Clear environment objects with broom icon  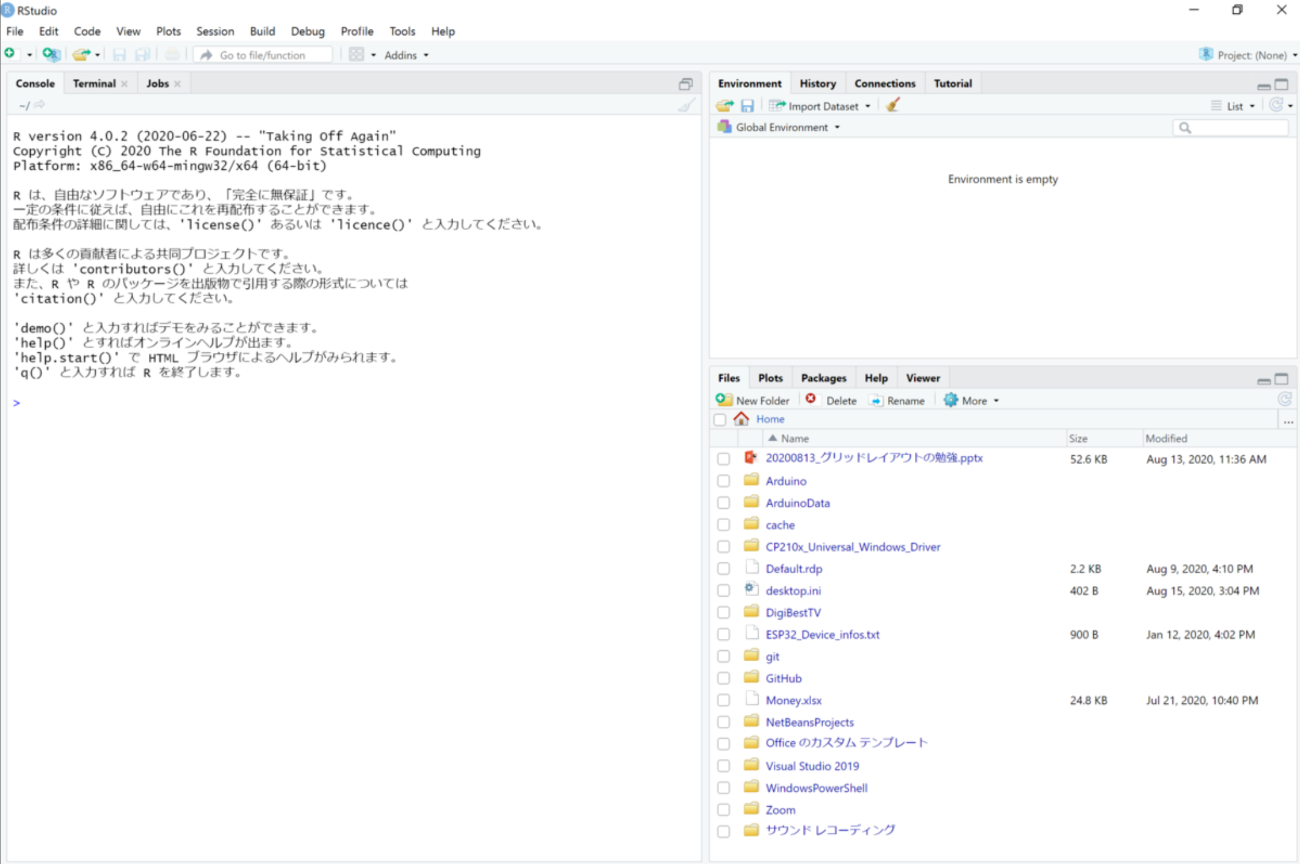[x=893, y=105]
